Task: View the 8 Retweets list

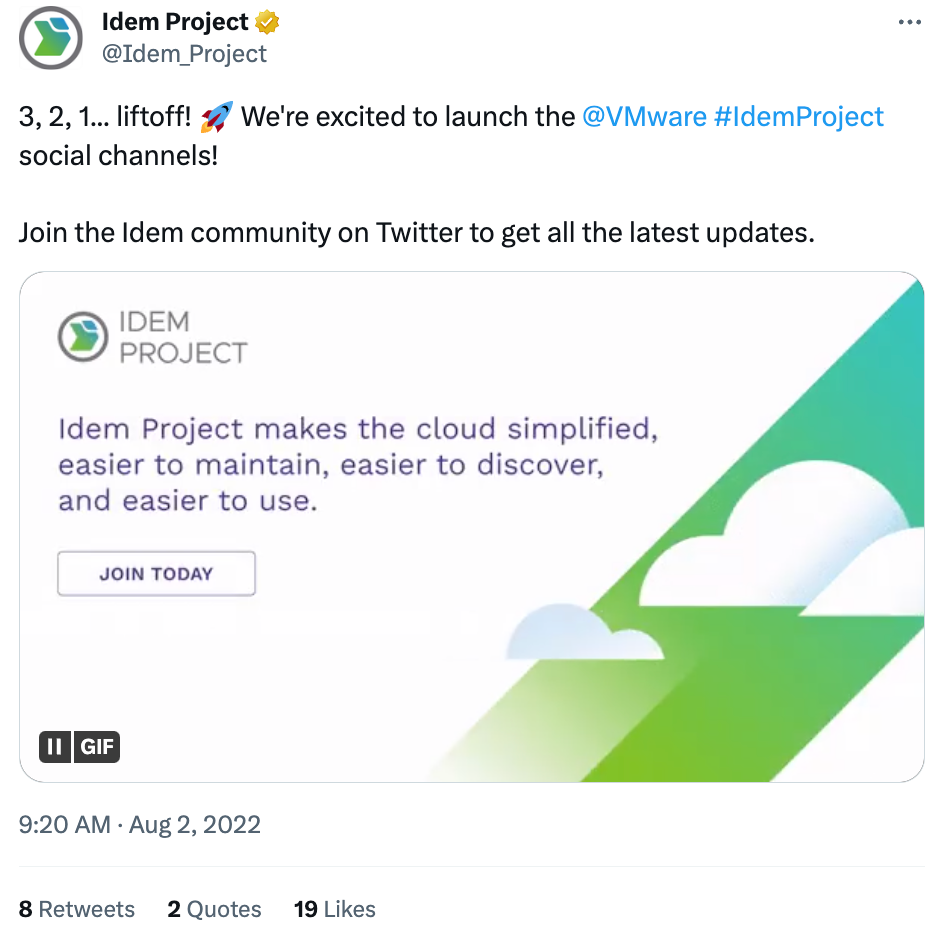Action: pos(77,909)
